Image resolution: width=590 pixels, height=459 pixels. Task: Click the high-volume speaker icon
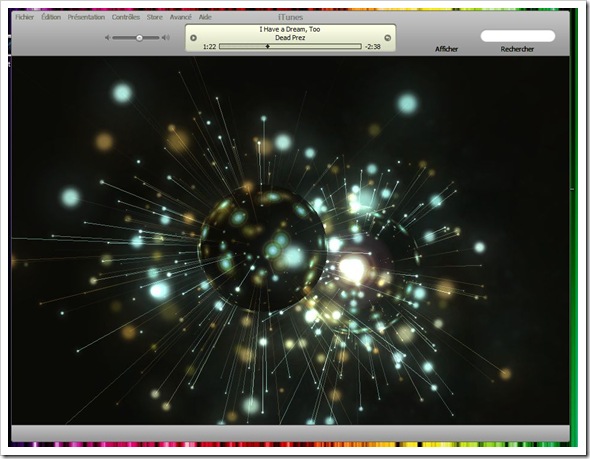(166, 37)
